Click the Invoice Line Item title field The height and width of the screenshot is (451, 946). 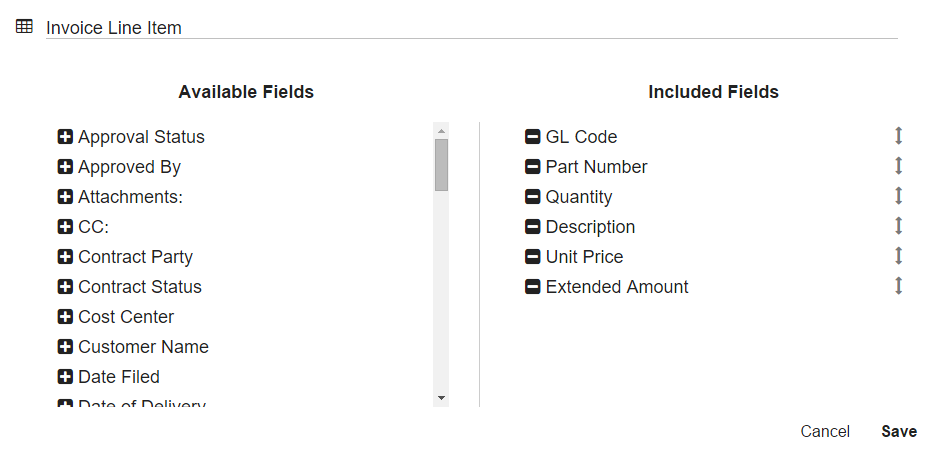tap(470, 28)
